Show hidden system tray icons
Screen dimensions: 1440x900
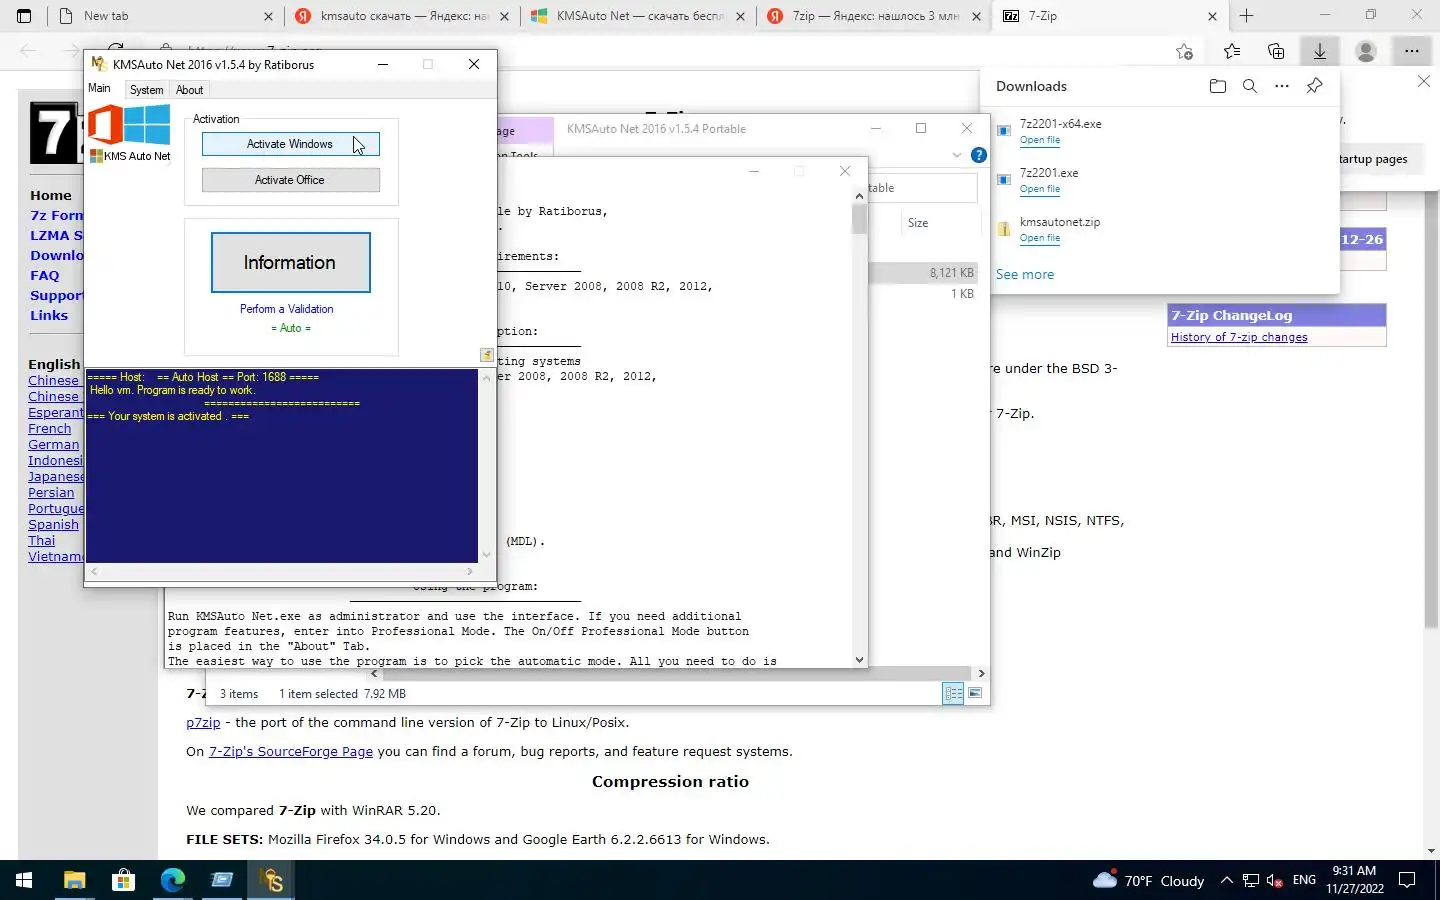[1226, 881]
